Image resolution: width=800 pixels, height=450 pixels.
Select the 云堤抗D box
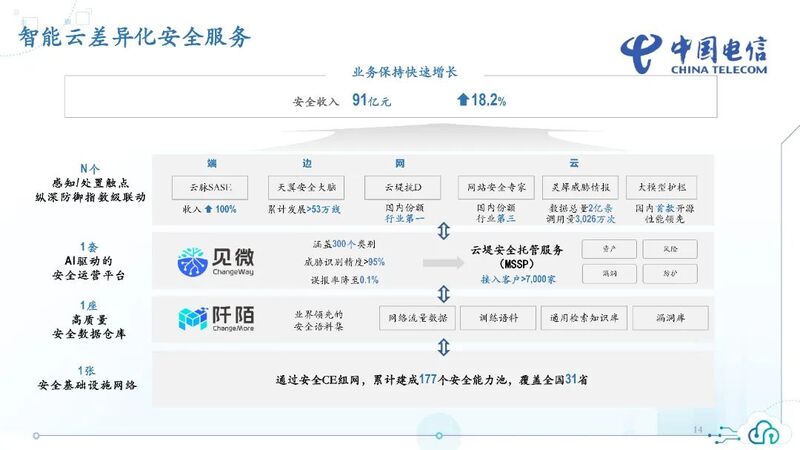(403, 187)
